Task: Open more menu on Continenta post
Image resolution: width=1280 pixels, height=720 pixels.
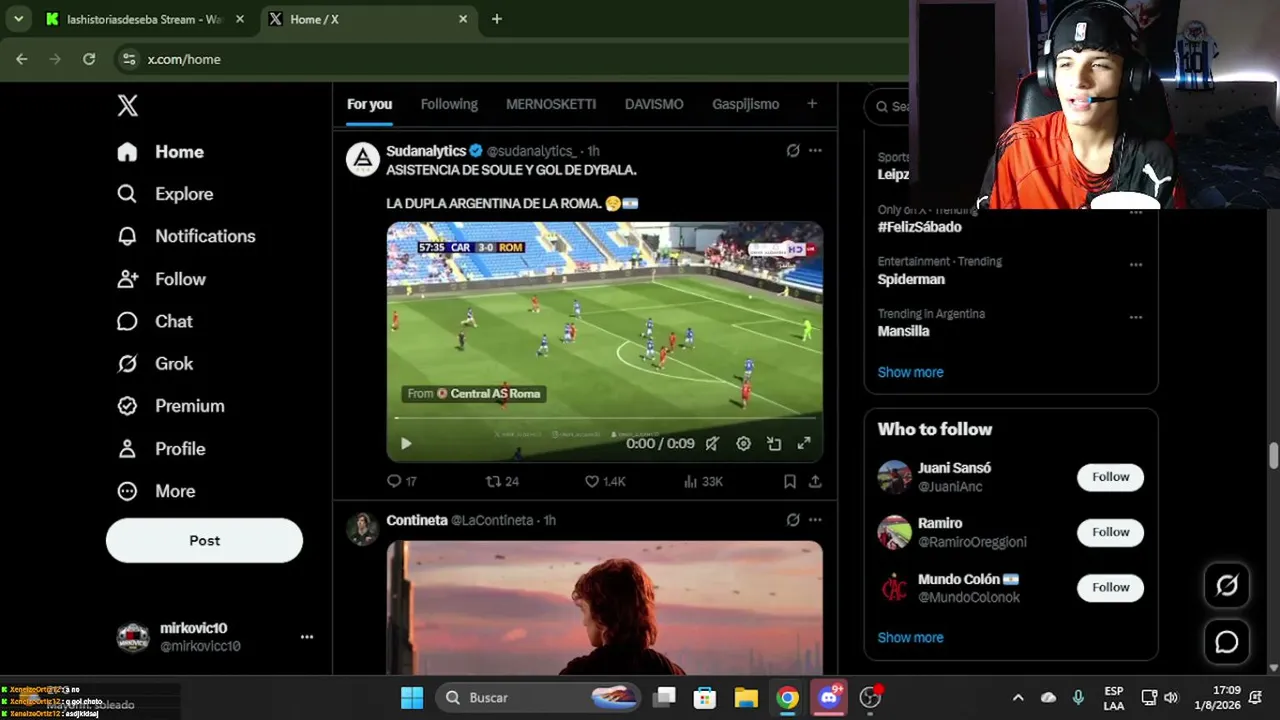Action: pos(815,520)
